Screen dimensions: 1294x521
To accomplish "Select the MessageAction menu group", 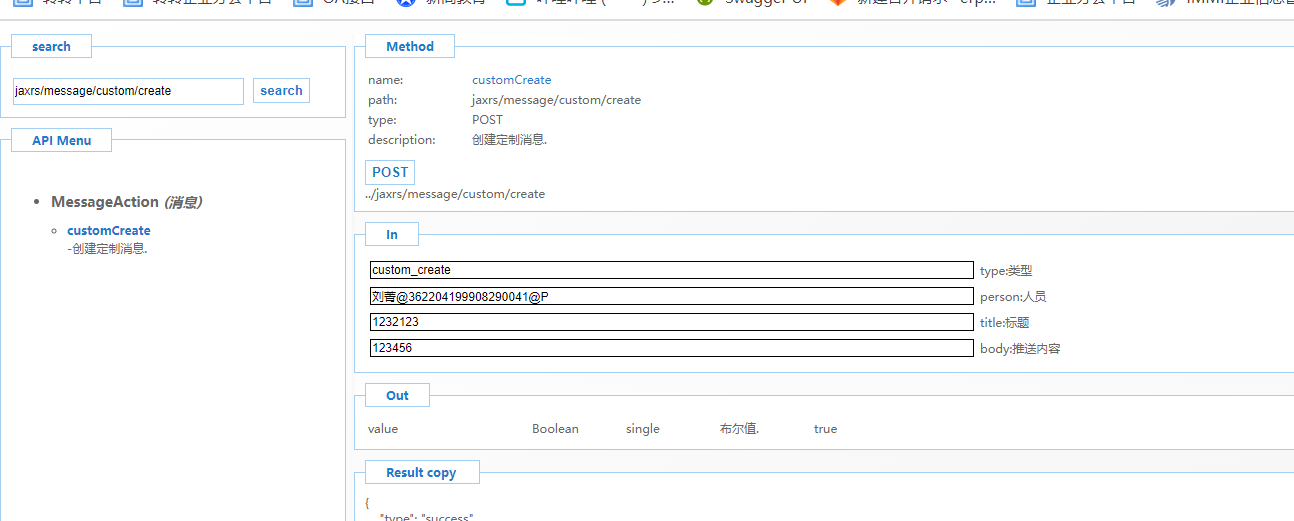I will coord(105,202).
